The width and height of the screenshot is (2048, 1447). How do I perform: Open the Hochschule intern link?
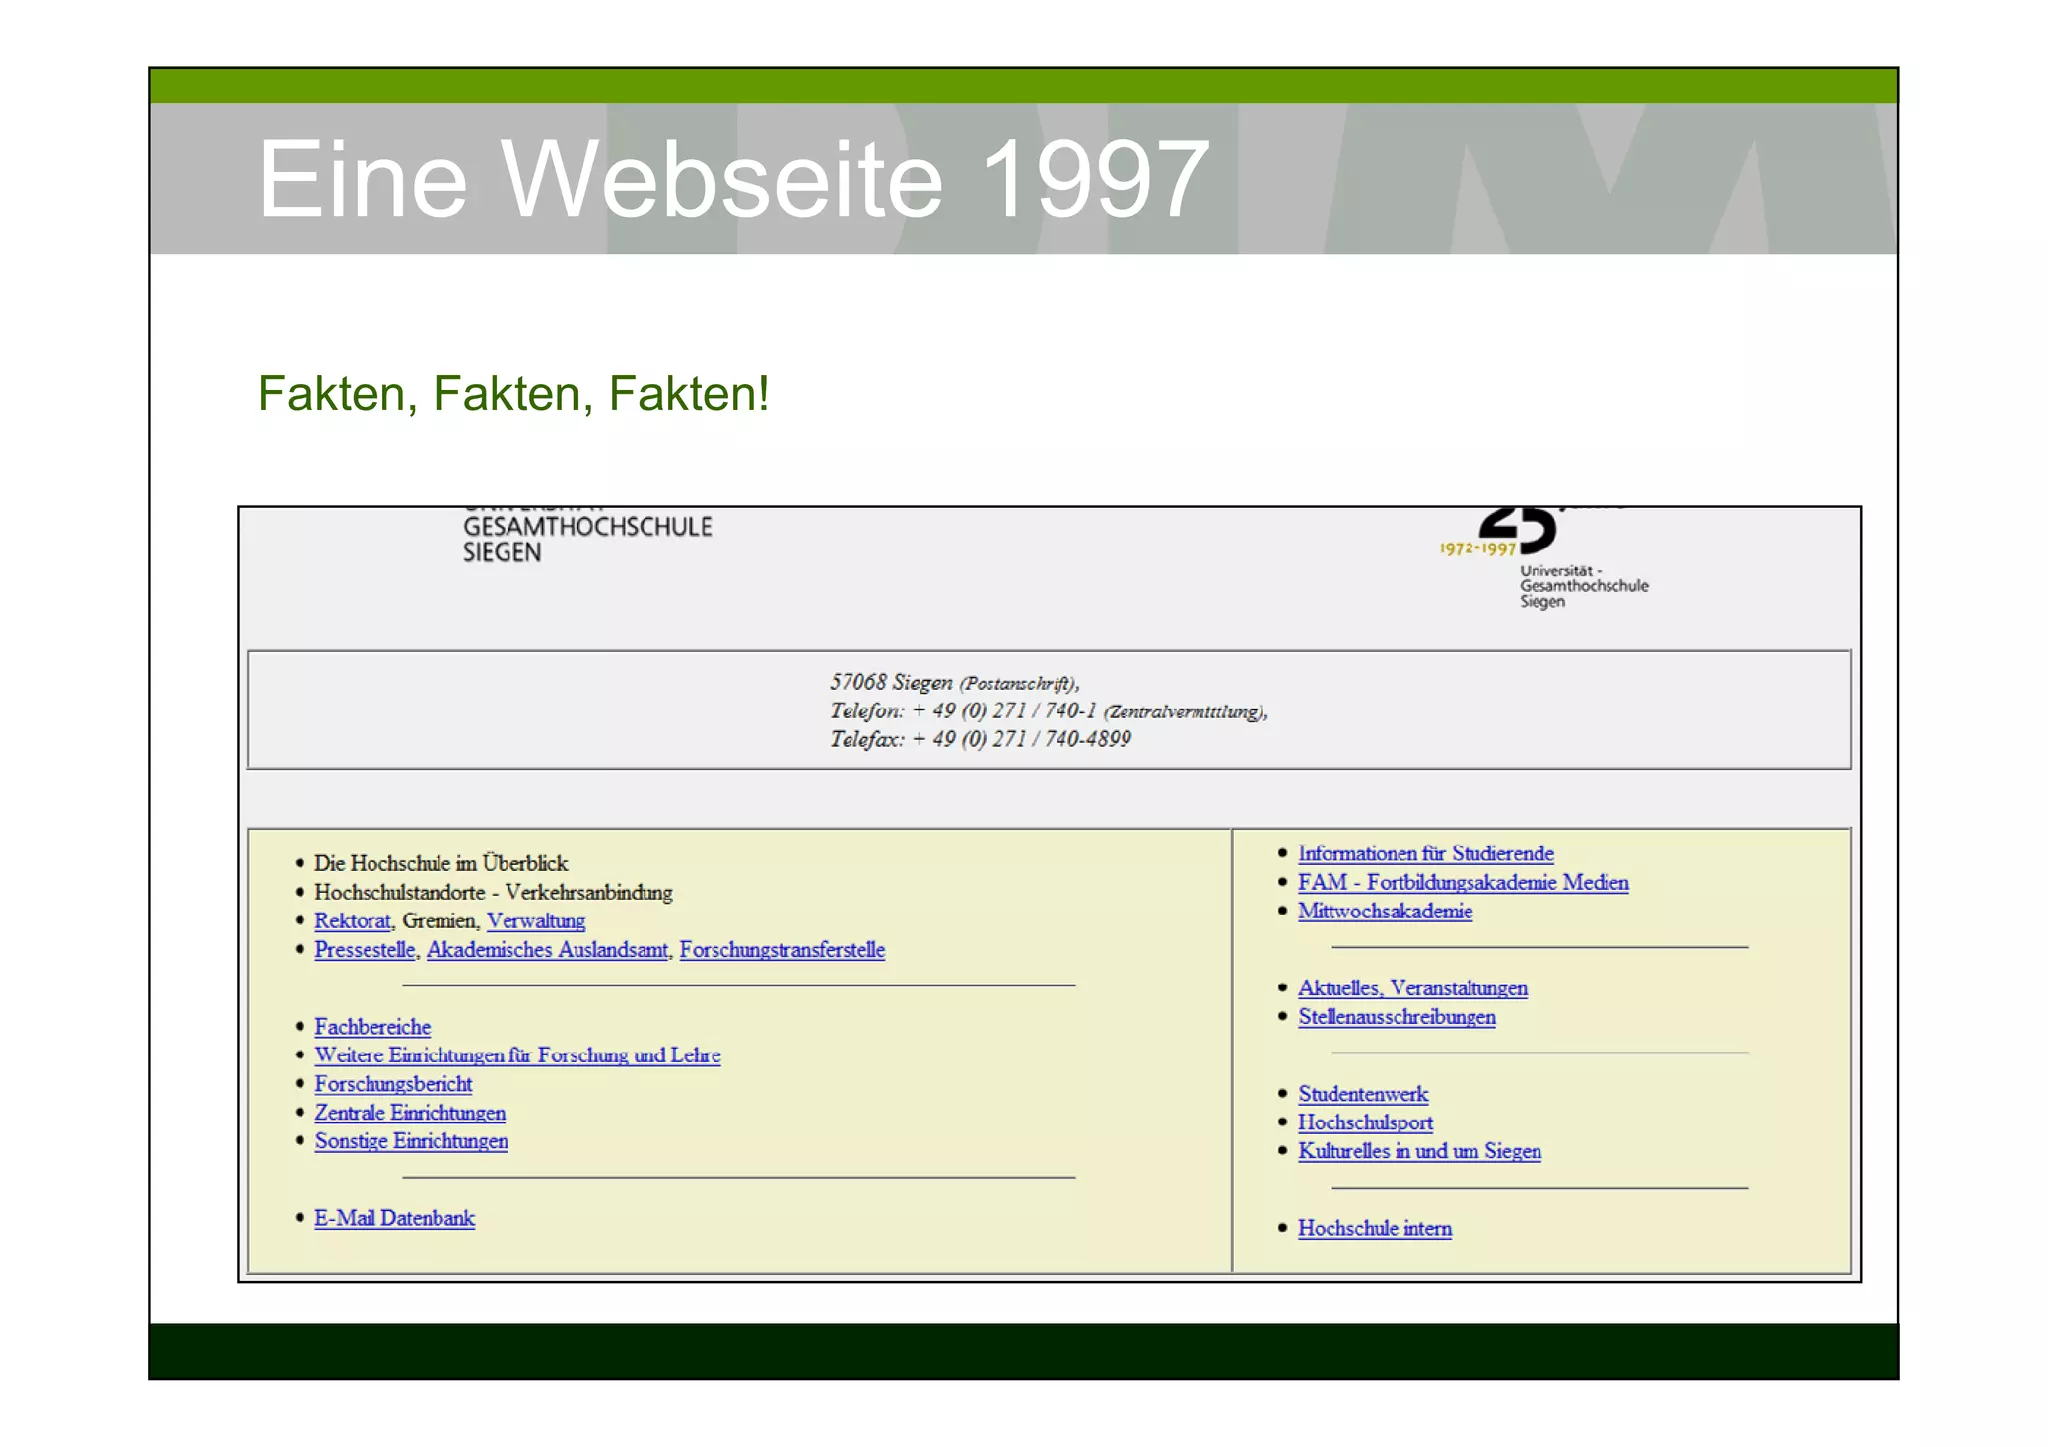tap(1375, 1229)
